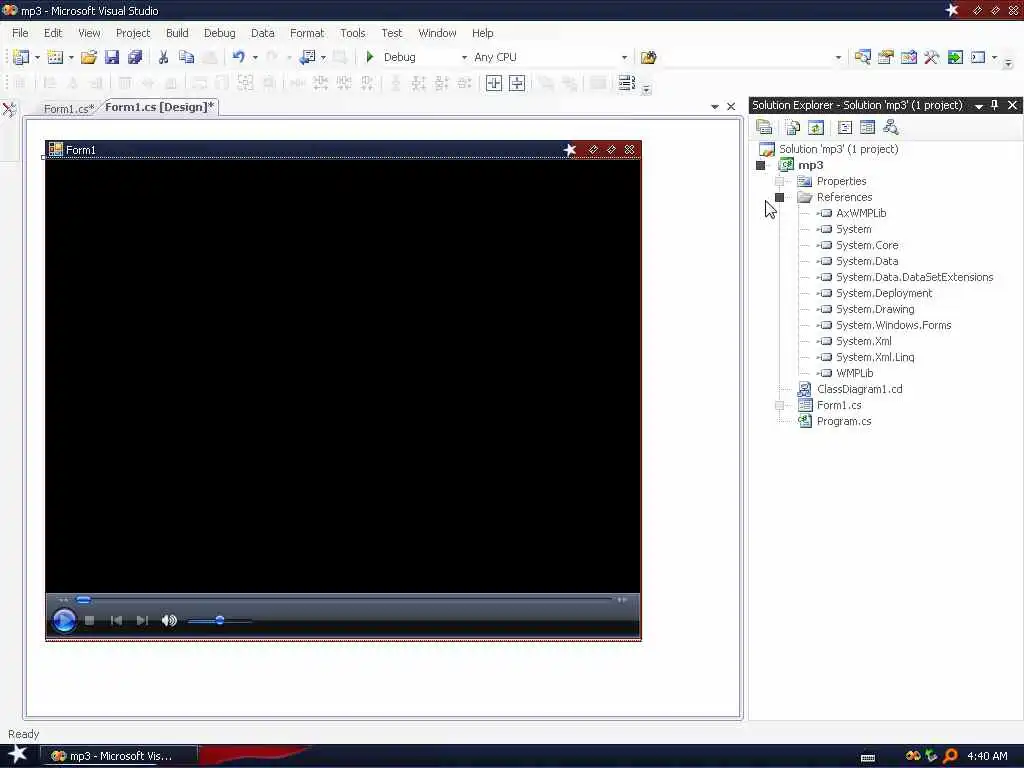Click the media player Next track button
Image resolution: width=1024 pixels, height=768 pixels.
(x=142, y=620)
